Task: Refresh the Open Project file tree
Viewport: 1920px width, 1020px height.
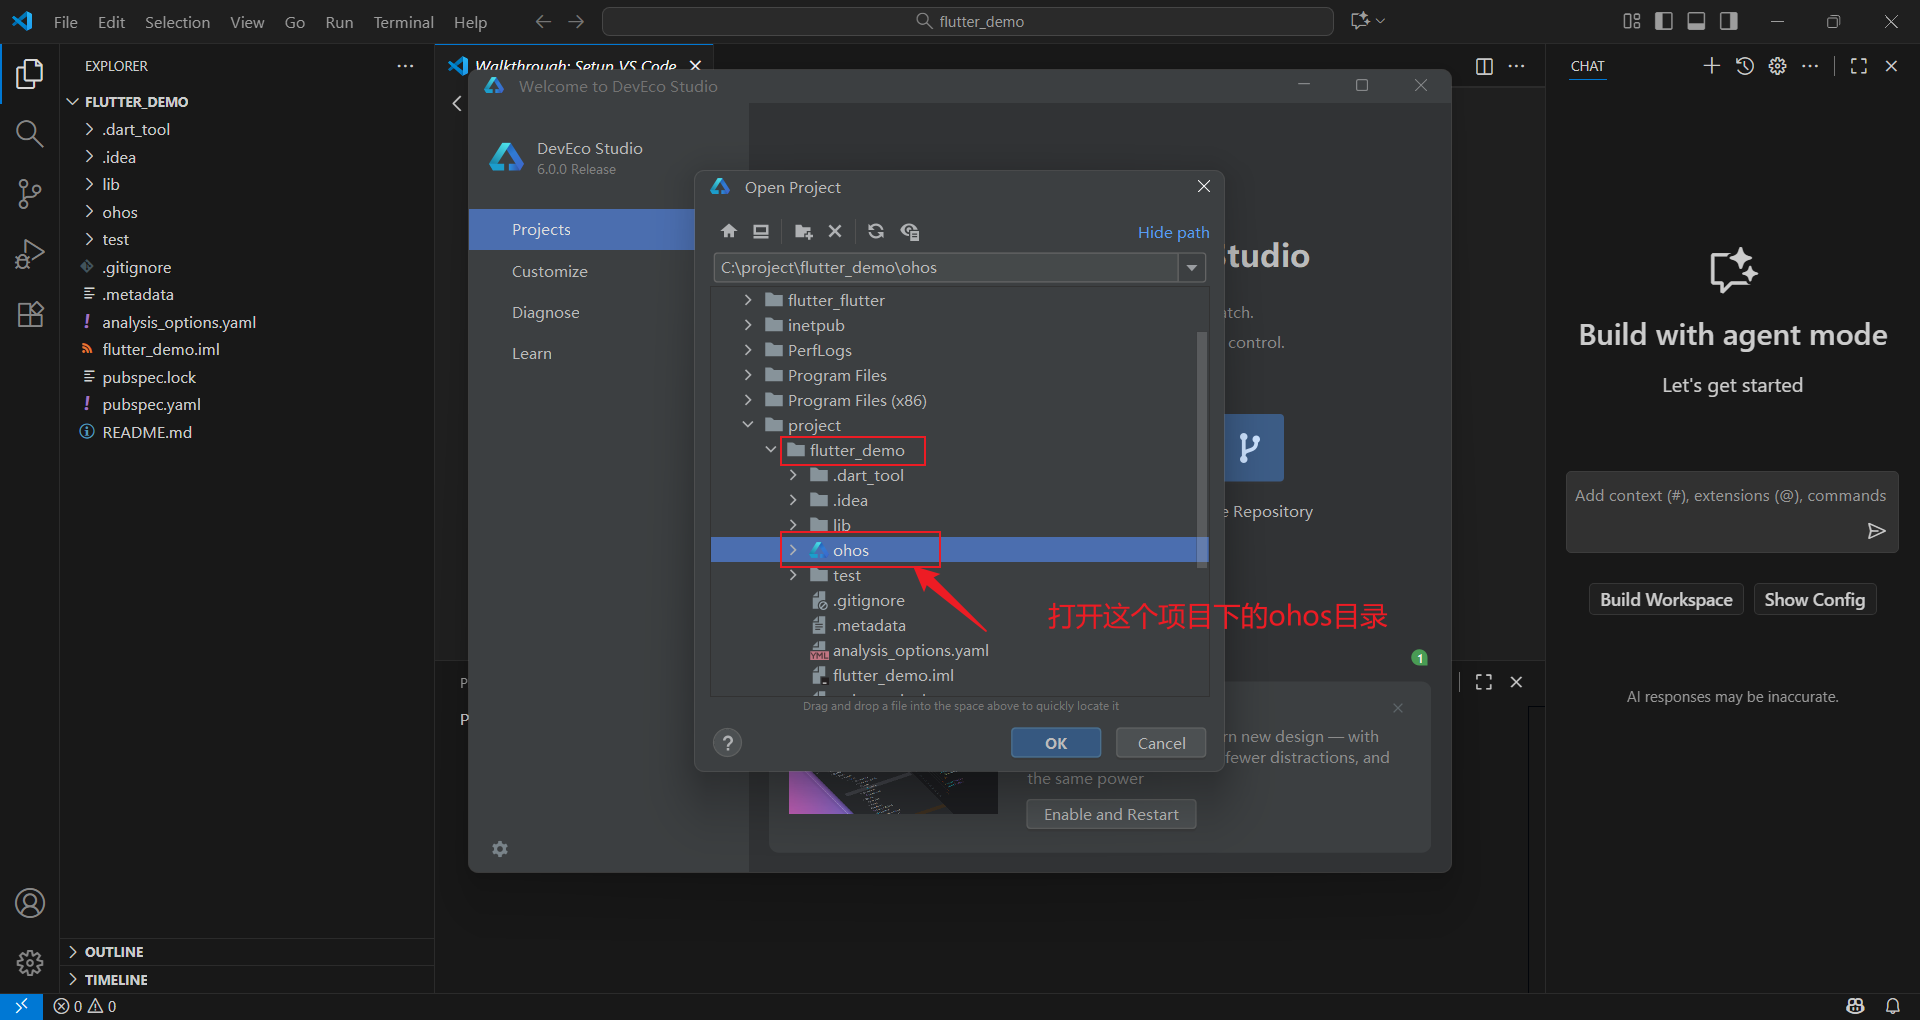Action: pyautogui.click(x=876, y=232)
